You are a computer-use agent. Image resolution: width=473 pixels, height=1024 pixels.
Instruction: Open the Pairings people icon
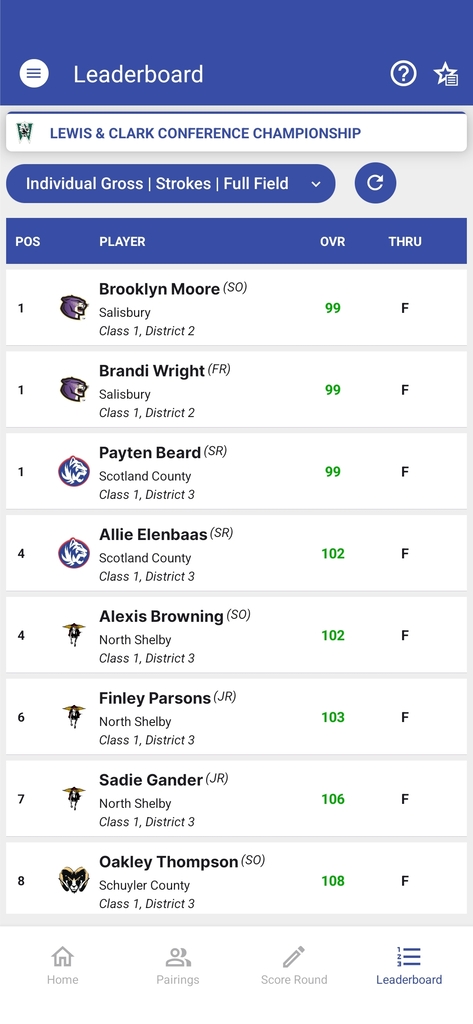[x=178, y=957]
